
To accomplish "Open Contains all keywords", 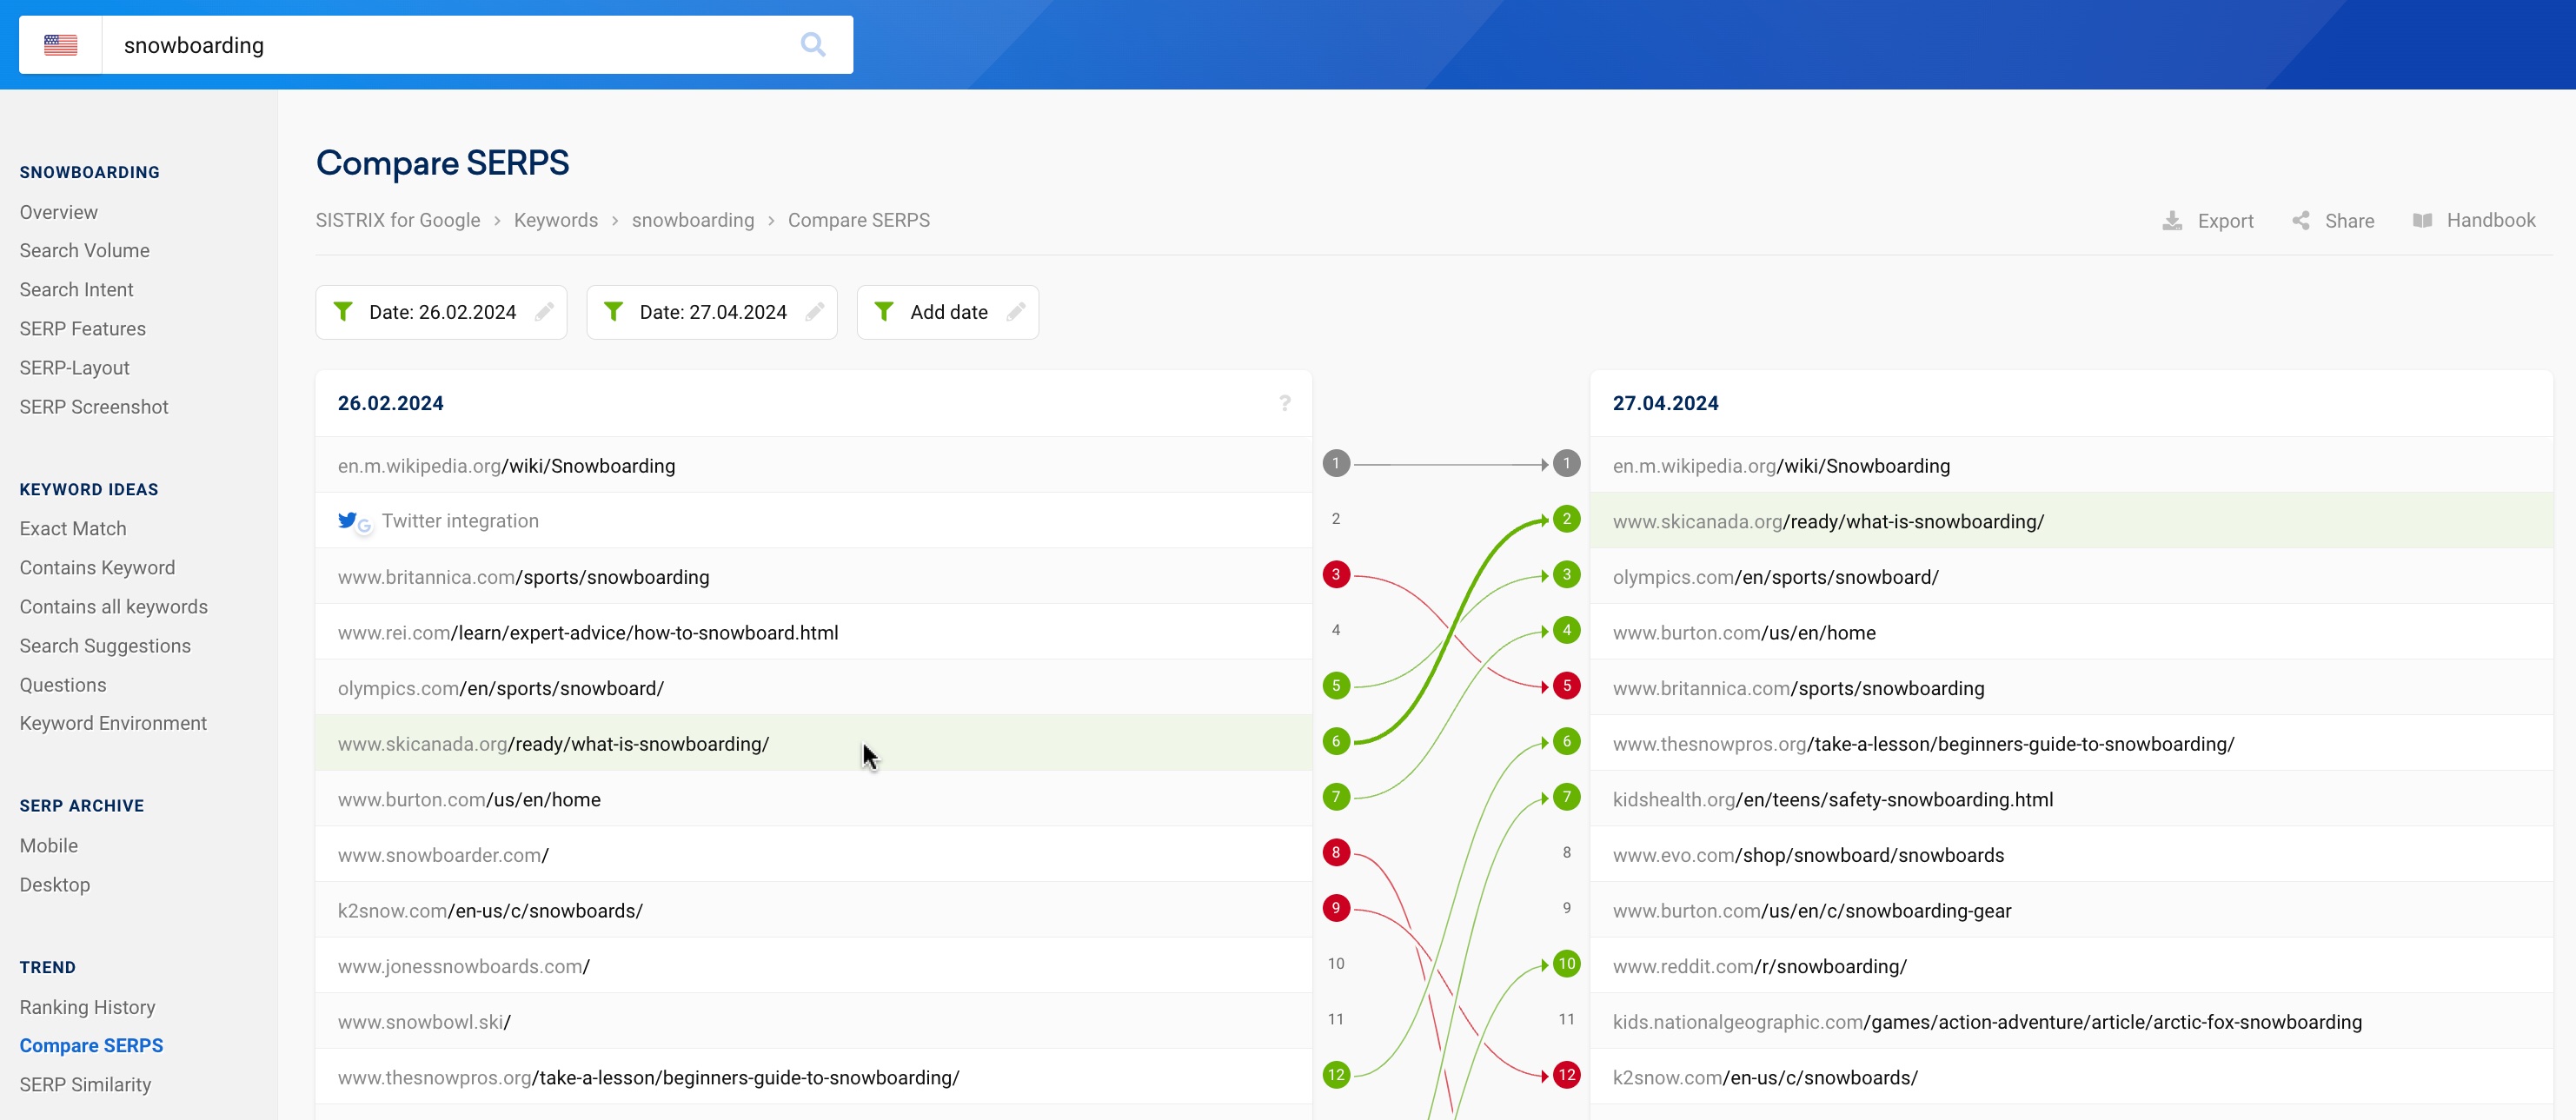I will pos(114,607).
